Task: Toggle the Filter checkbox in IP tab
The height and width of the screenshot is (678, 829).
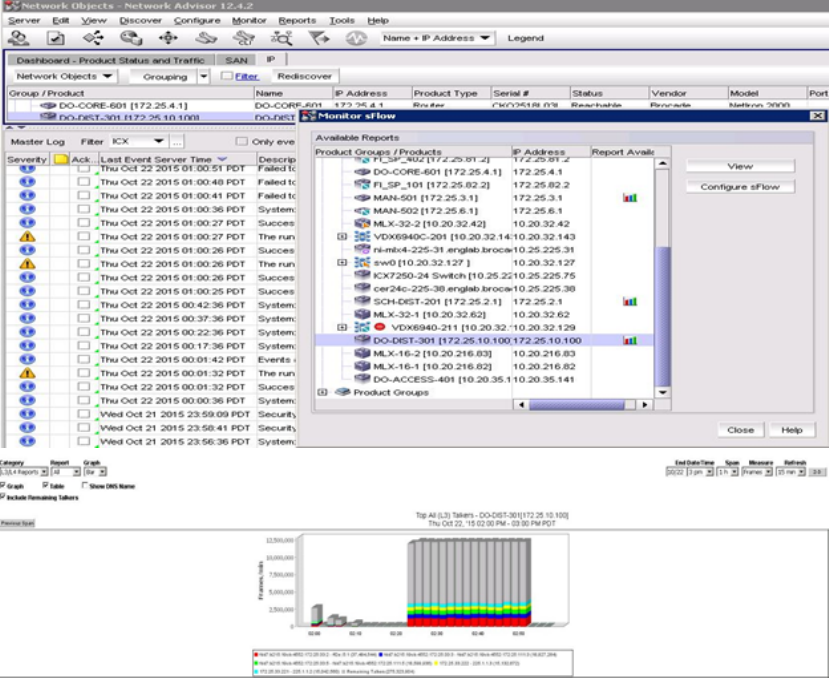Action: (227, 76)
